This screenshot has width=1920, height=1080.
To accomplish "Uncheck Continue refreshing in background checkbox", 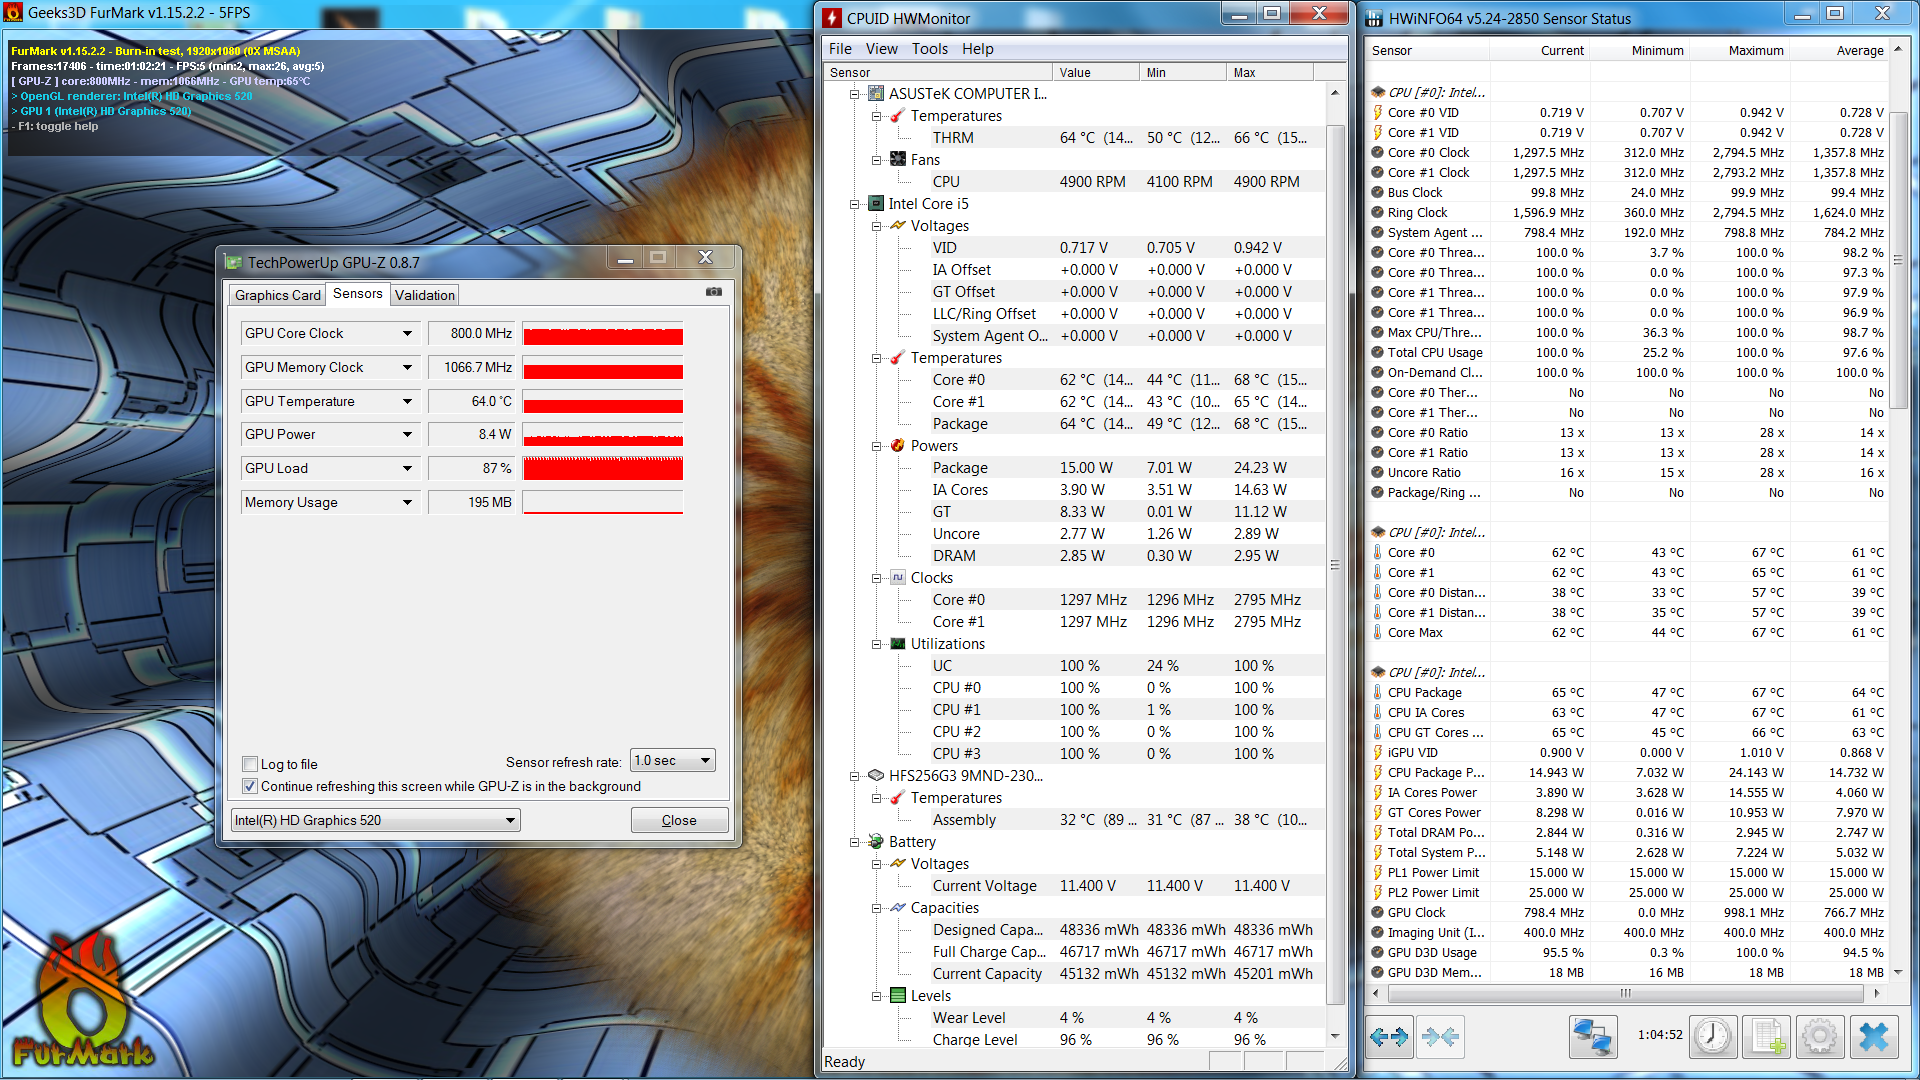I will point(250,786).
